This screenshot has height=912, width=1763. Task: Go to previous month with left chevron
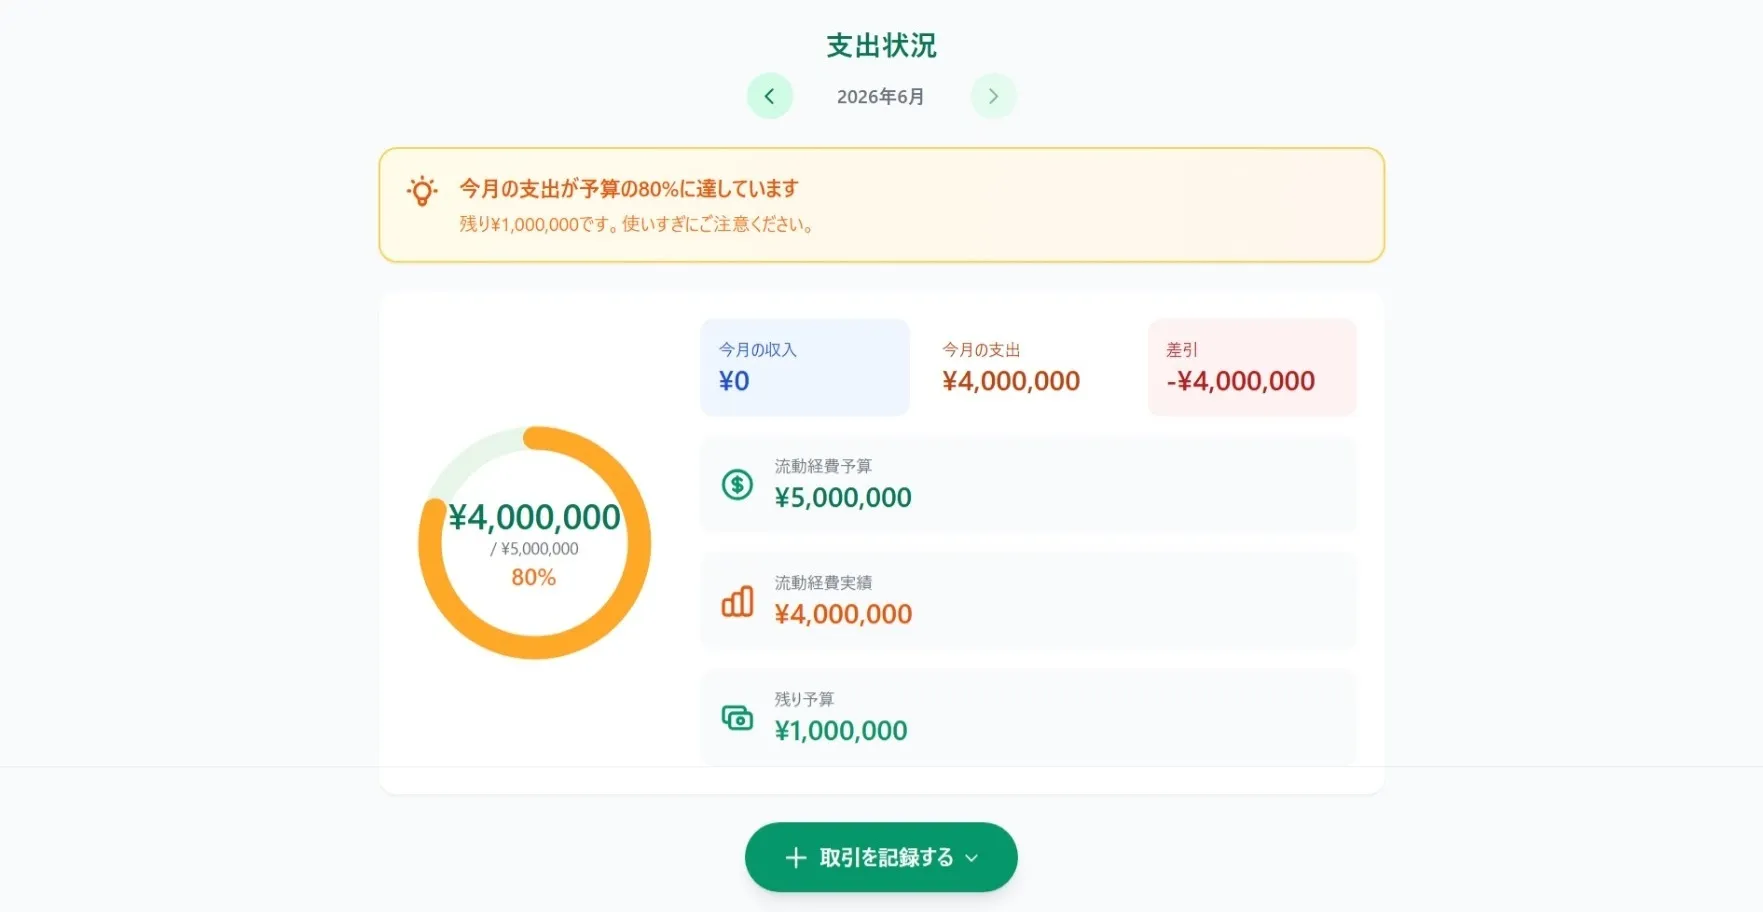pos(769,96)
